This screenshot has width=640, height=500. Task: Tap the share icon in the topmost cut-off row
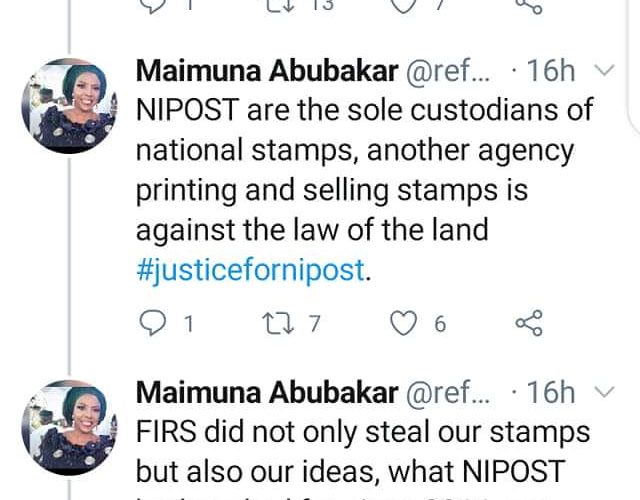coord(527,6)
